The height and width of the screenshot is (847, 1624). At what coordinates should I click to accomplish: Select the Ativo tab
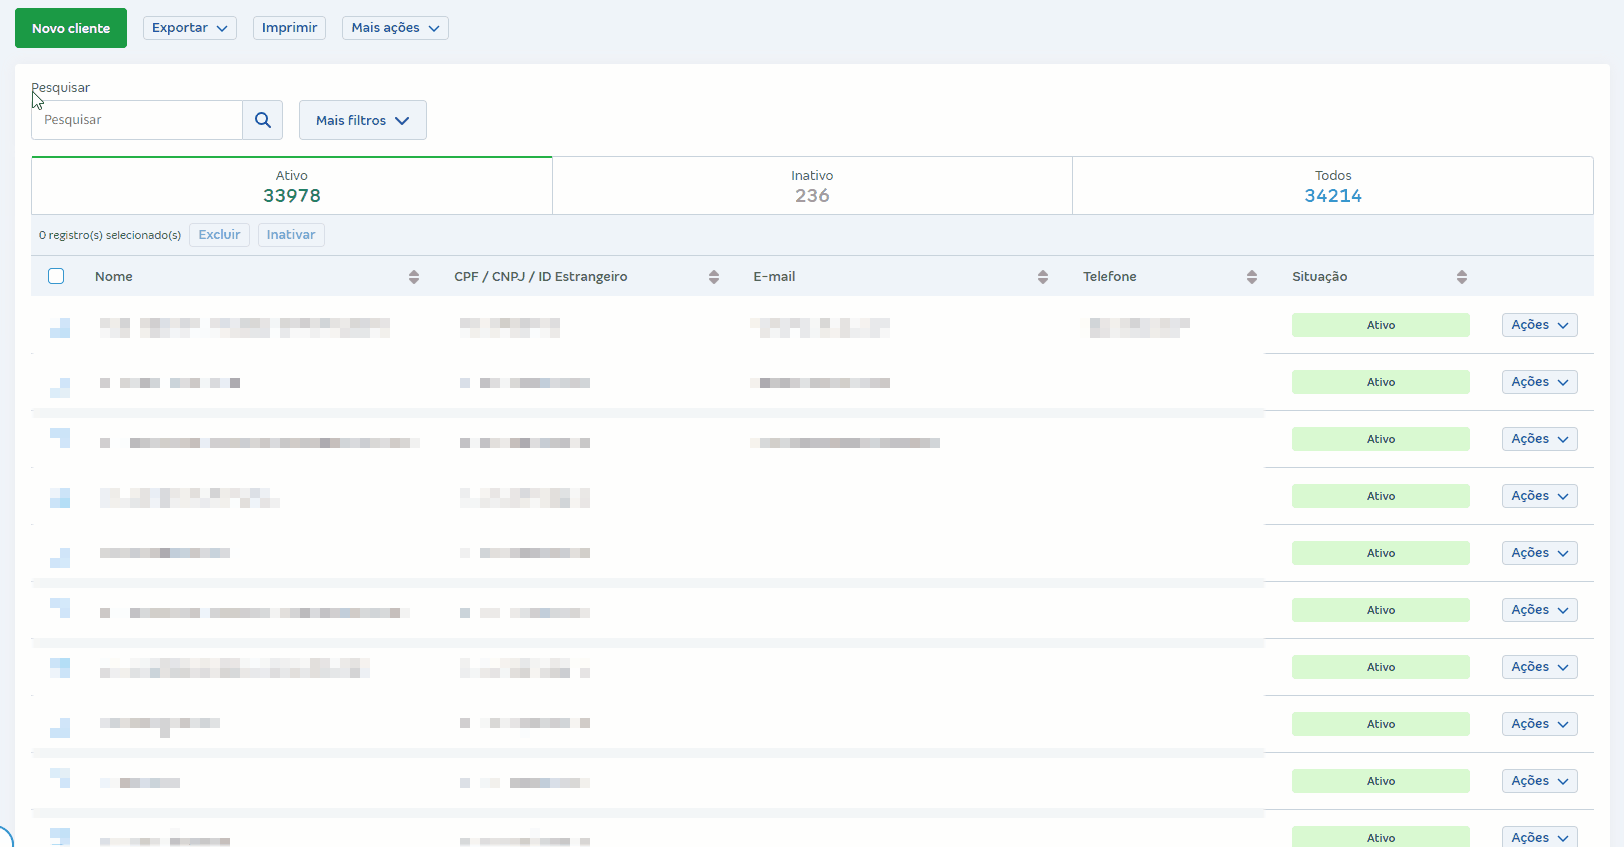click(x=292, y=186)
